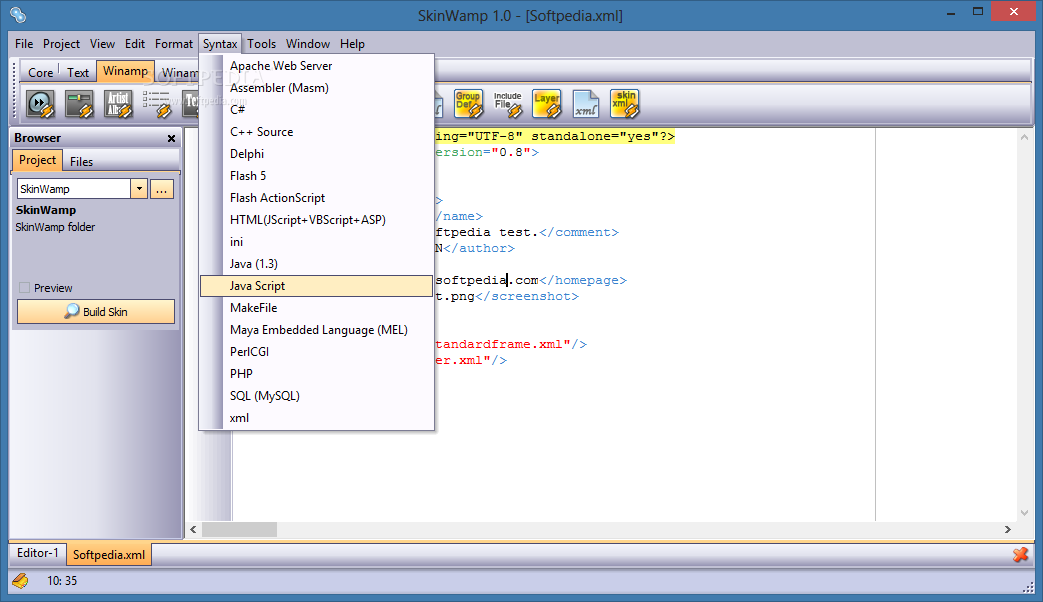Click the browse (...) button

coord(162,189)
